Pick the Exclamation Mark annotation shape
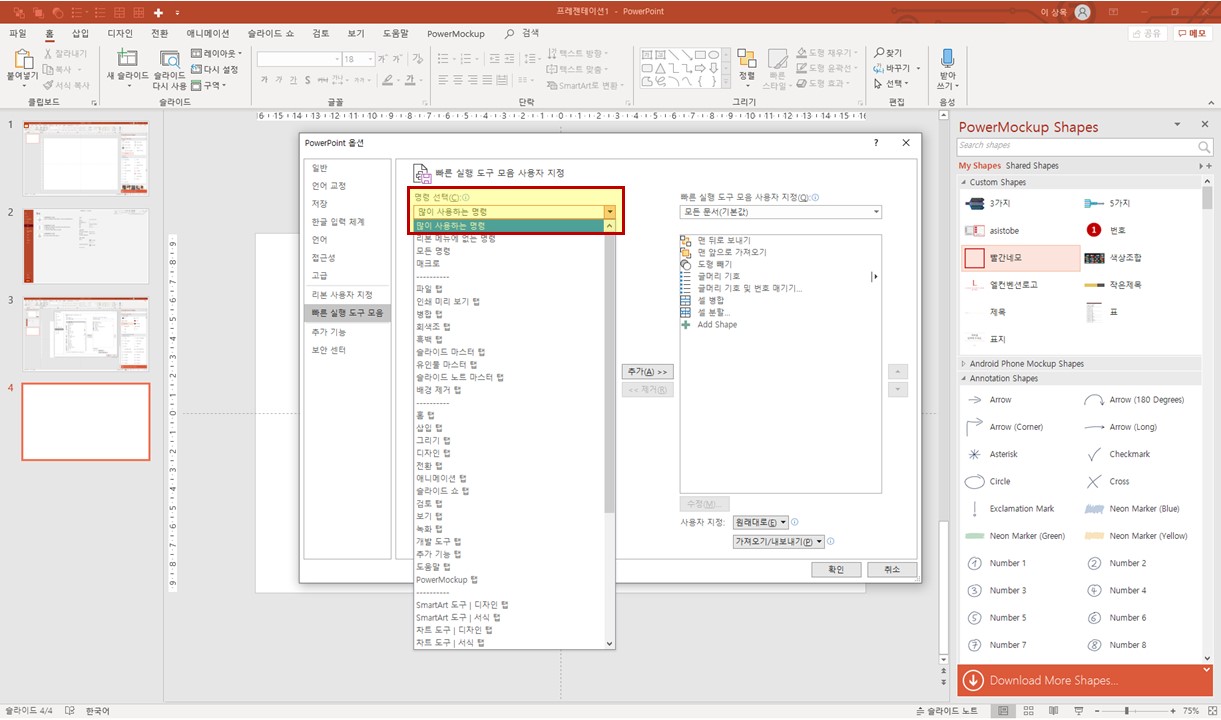Image resolution: width=1221 pixels, height=720 pixels. 1020,509
